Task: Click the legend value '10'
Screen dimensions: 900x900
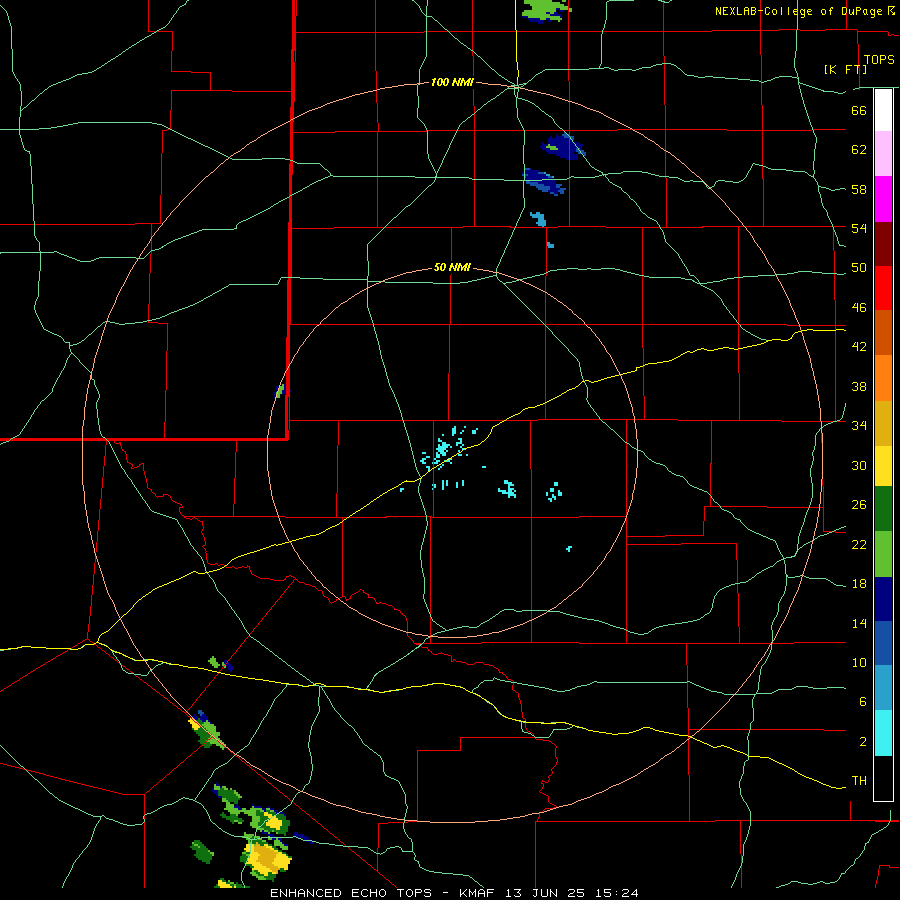Action: point(859,663)
